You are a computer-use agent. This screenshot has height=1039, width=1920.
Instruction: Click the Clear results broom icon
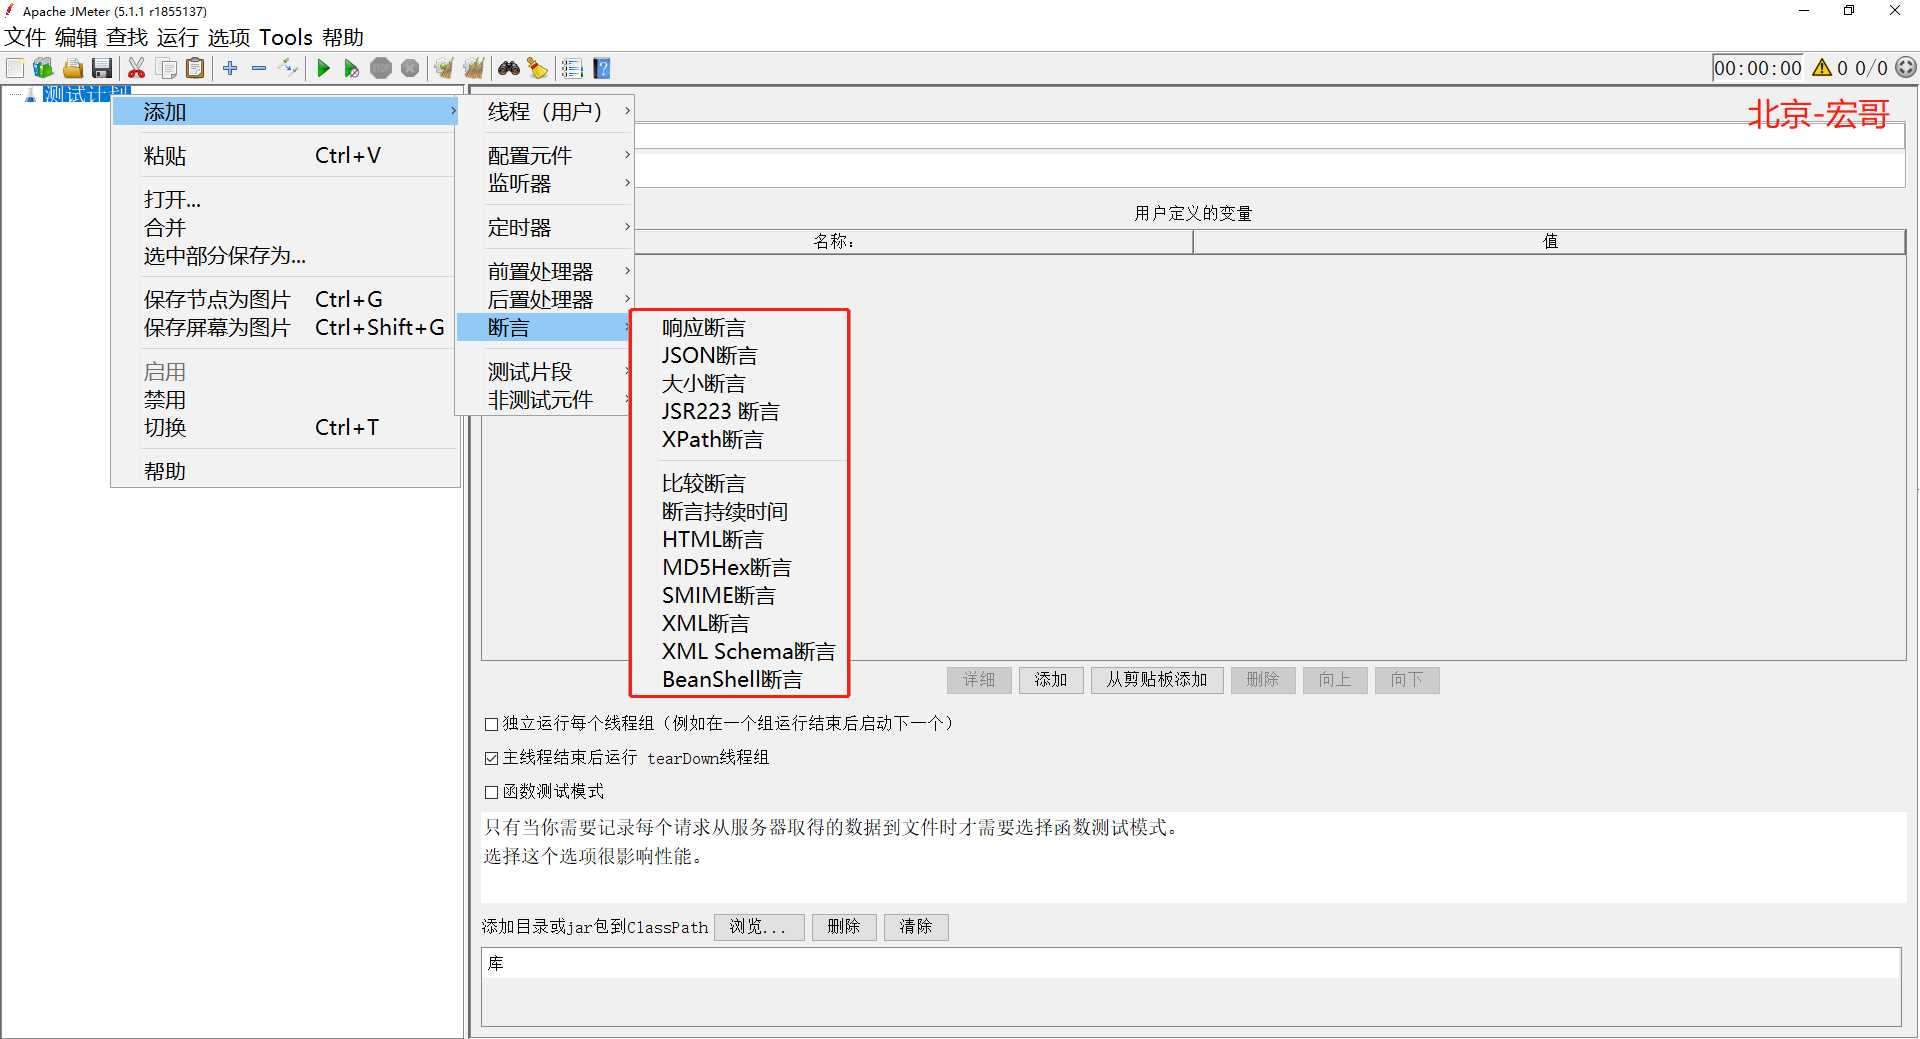click(444, 68)
